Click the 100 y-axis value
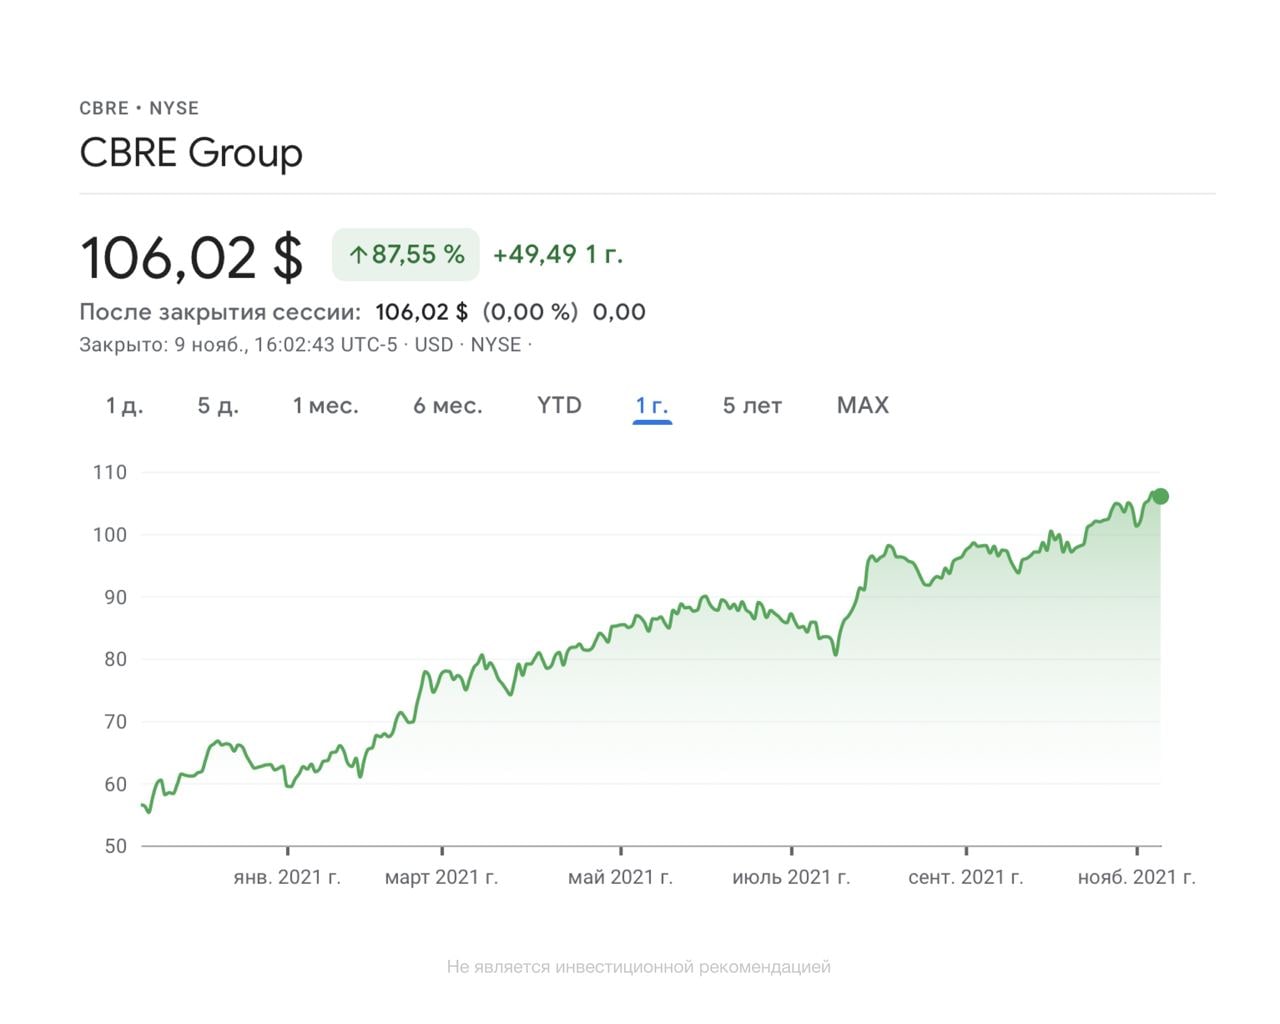1280x1024 pixels. click(x=110, y=534)
